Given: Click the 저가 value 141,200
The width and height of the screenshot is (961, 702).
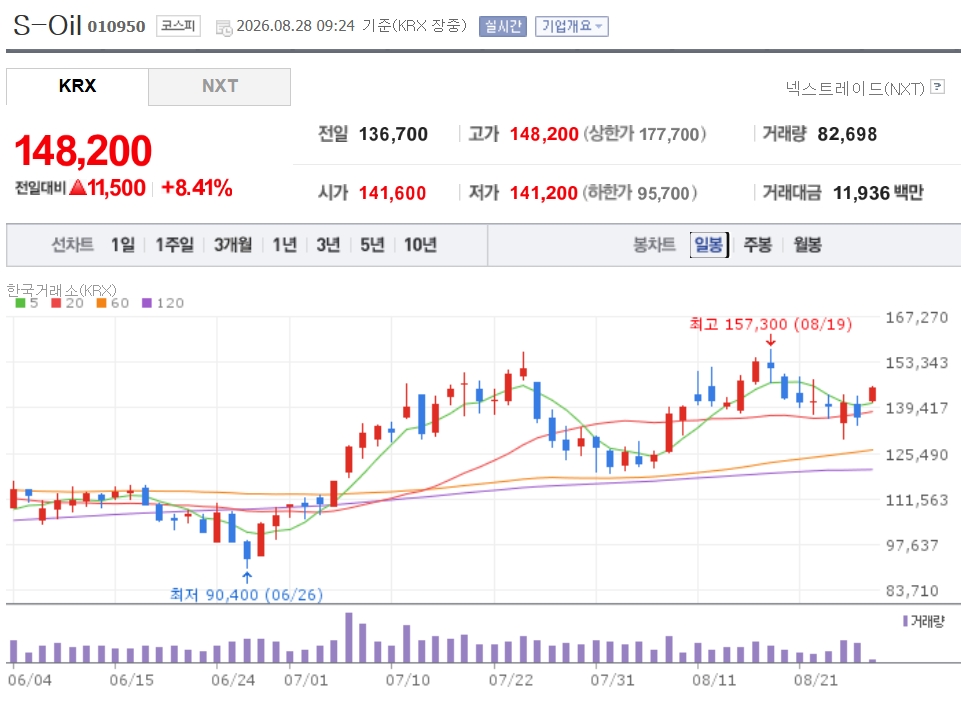Looking at the screenshot, I should coord(544,193).
